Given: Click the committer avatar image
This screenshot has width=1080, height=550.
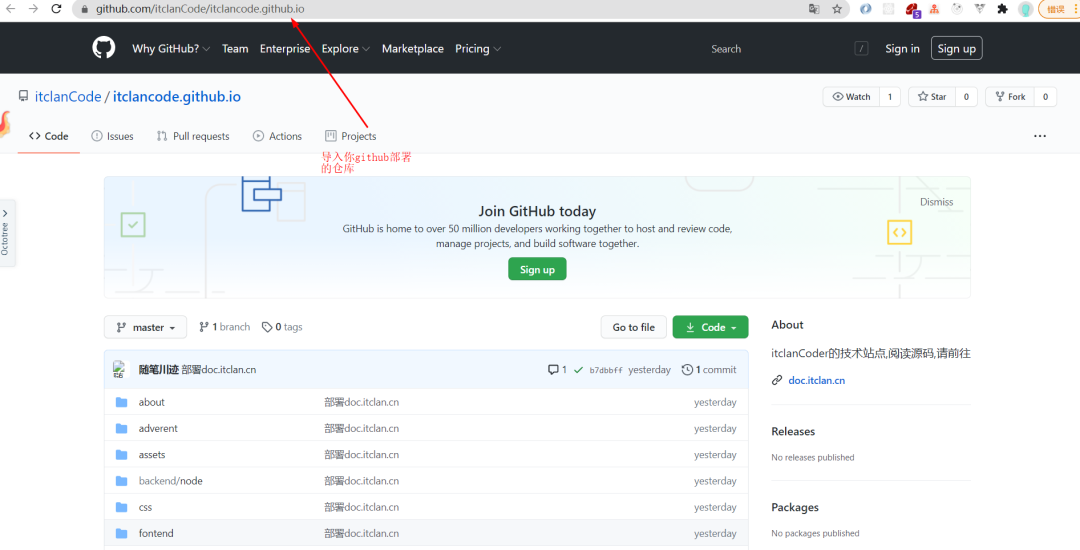Looking at the screenshot, I should click(120, 370).
